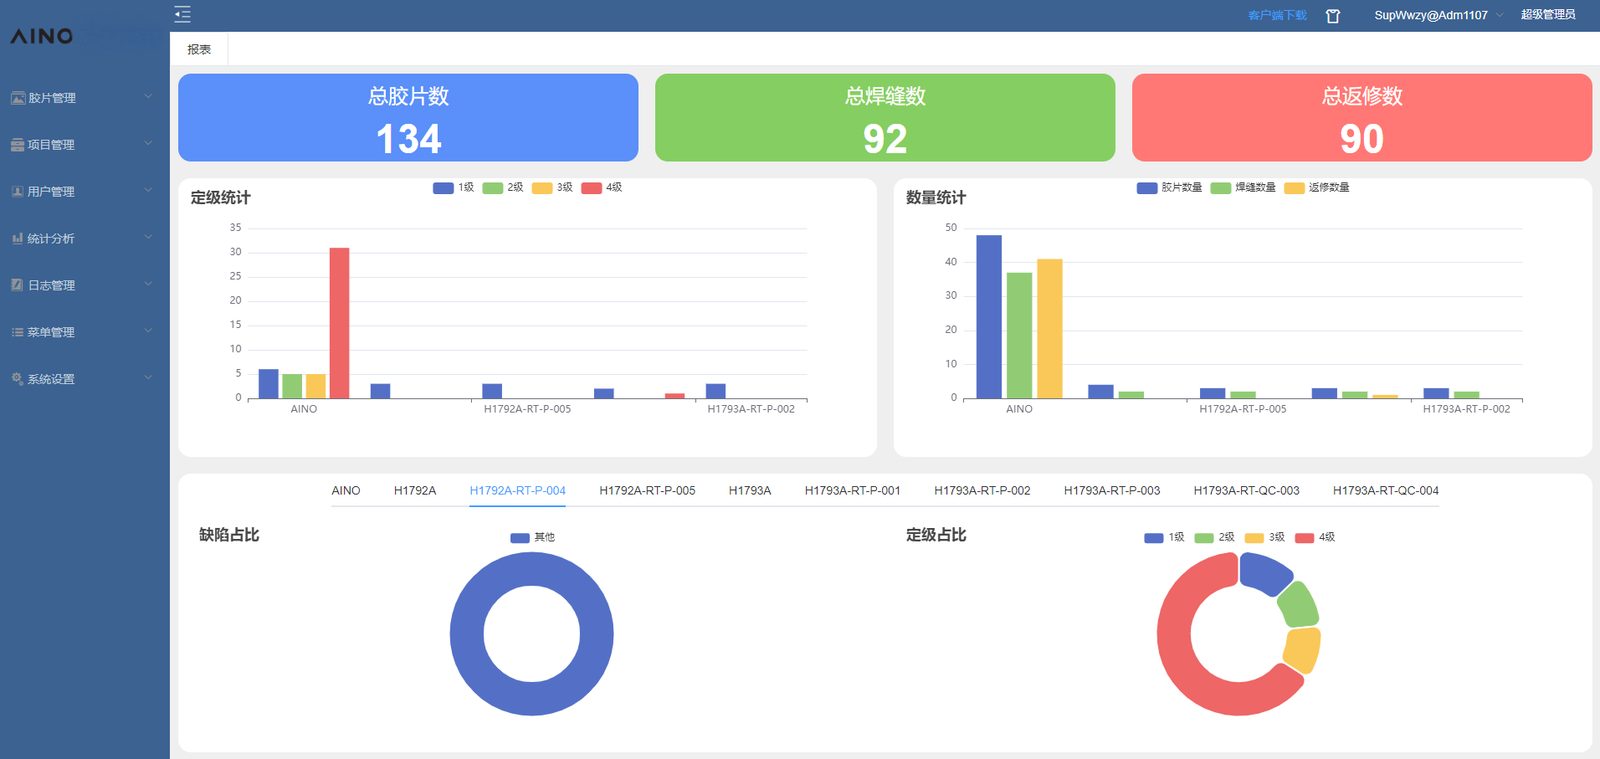This screenshot has height=759, width=1600.
Task: Select the H1793A-RT-P-001 tab
Action: (853, 491)
